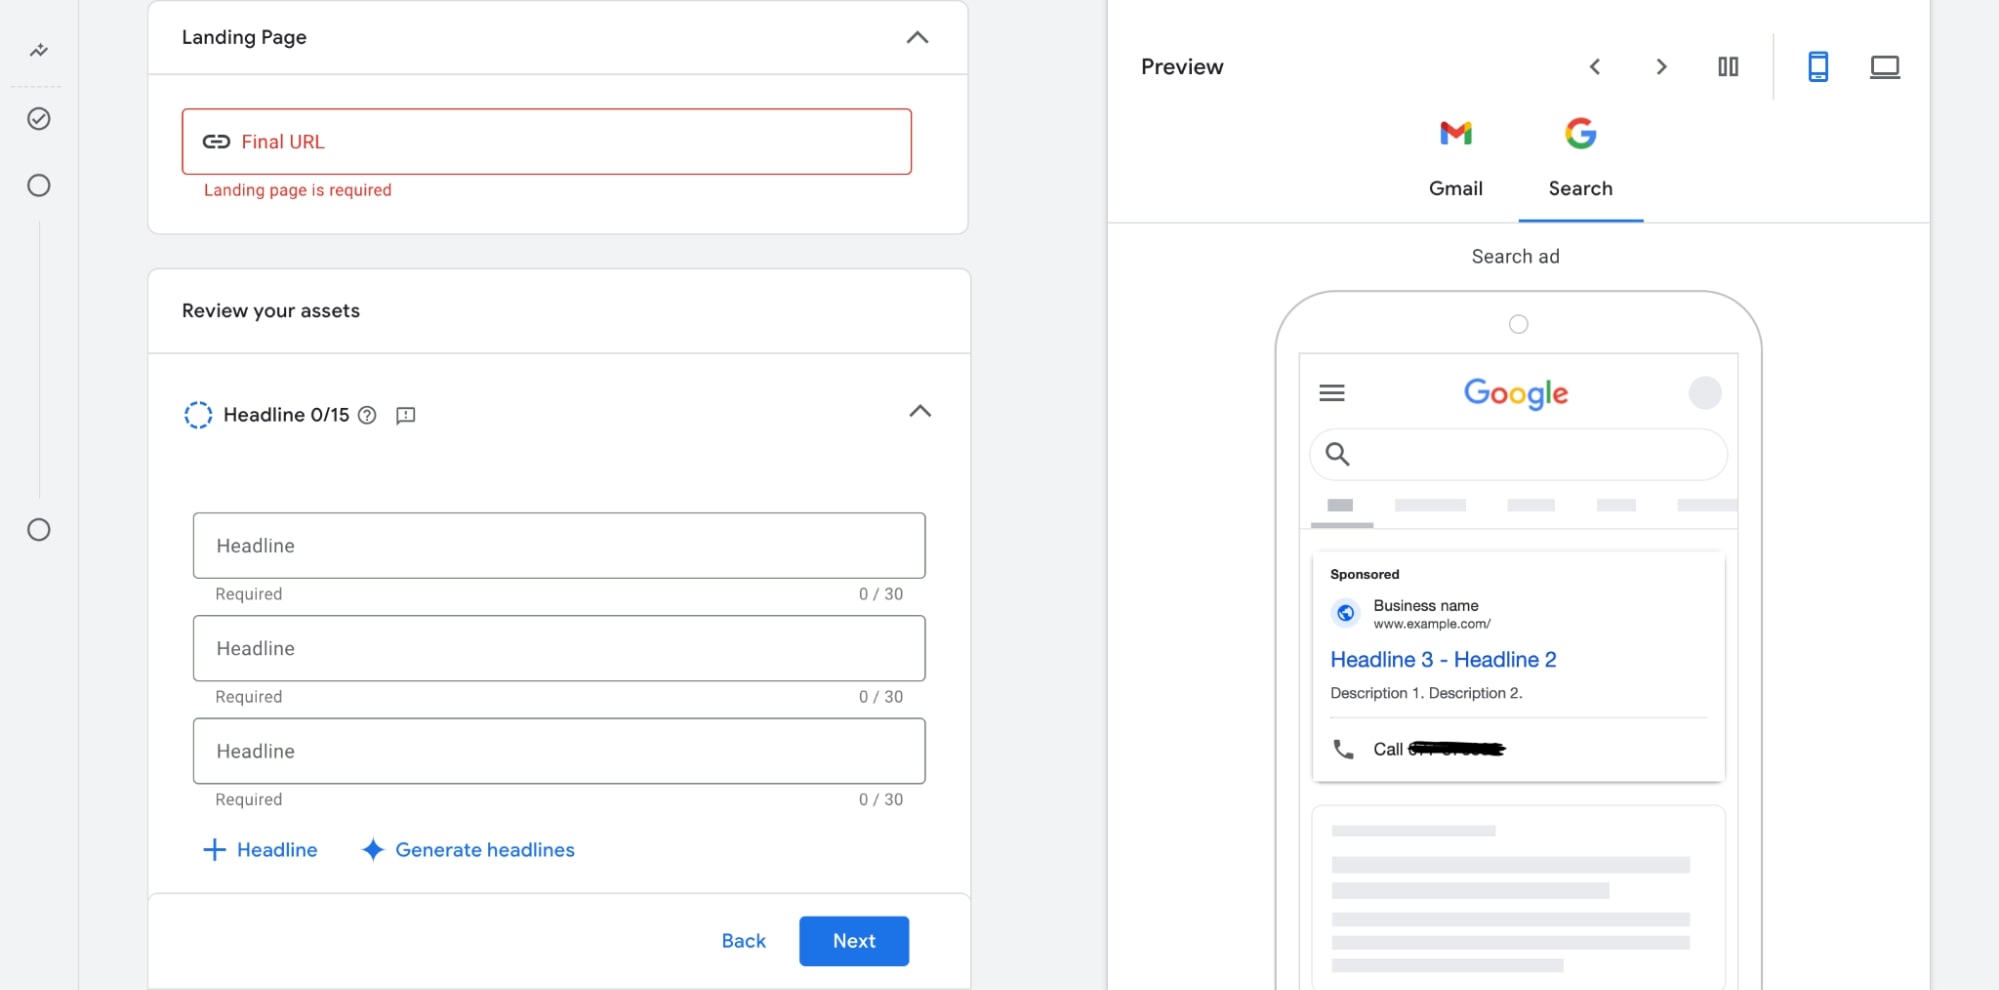The image size is (1999, 990).
Task: Go to previous preview arrow
Action: coord(1595,67)
